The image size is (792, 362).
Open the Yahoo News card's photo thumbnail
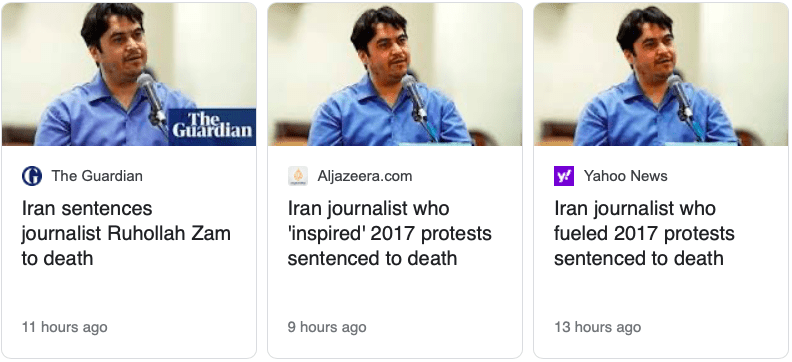(x=661, y=74)
